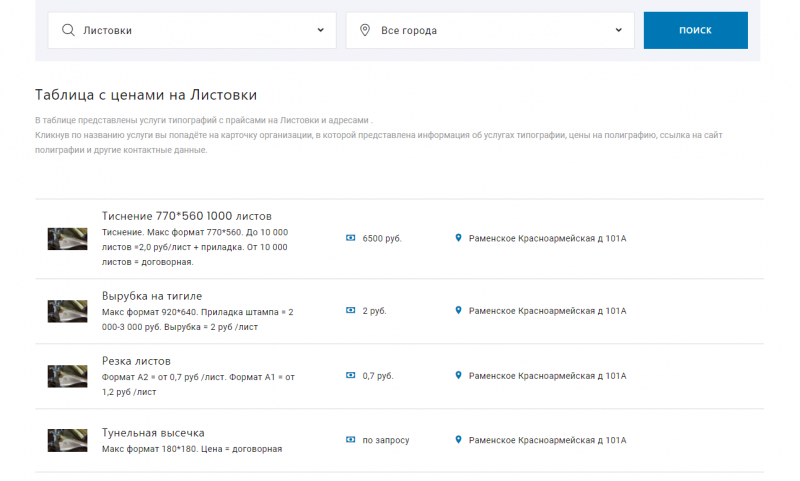Click the map pin icon in the Вырубка row

pos(458,311)
